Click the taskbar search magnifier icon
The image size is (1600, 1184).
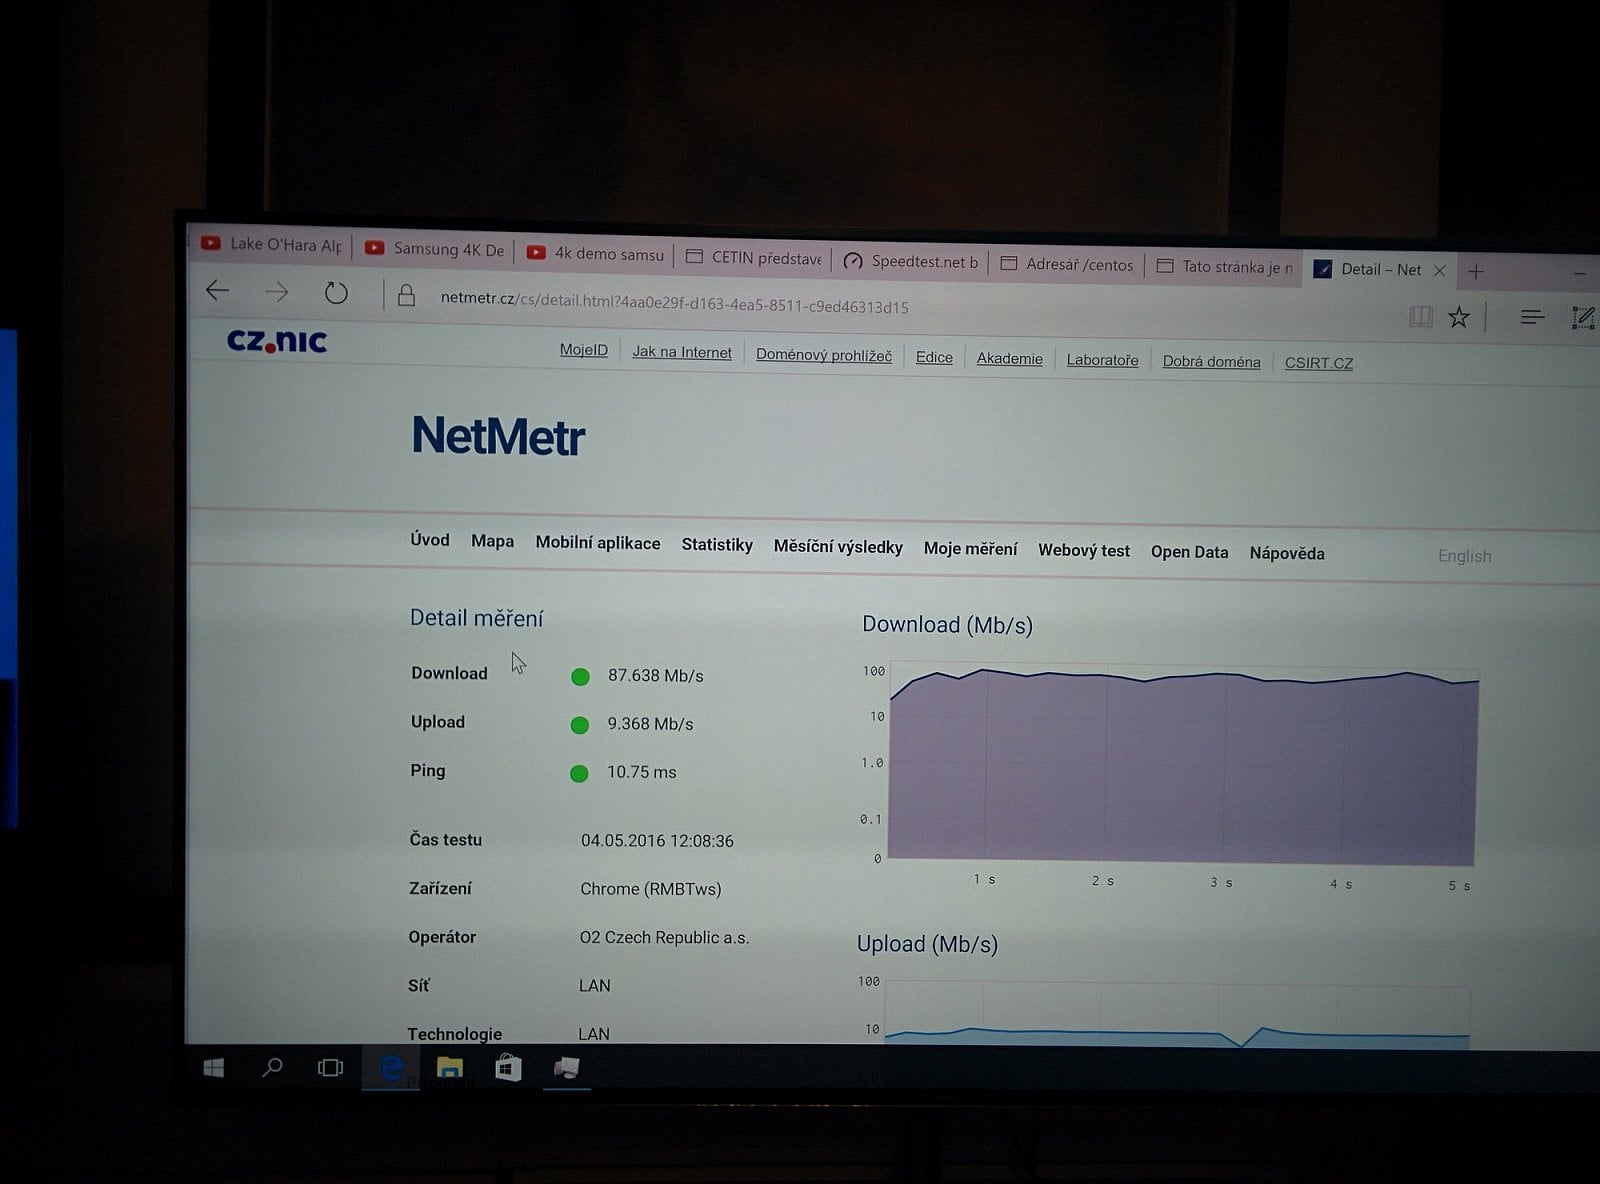click(271, 1068)
